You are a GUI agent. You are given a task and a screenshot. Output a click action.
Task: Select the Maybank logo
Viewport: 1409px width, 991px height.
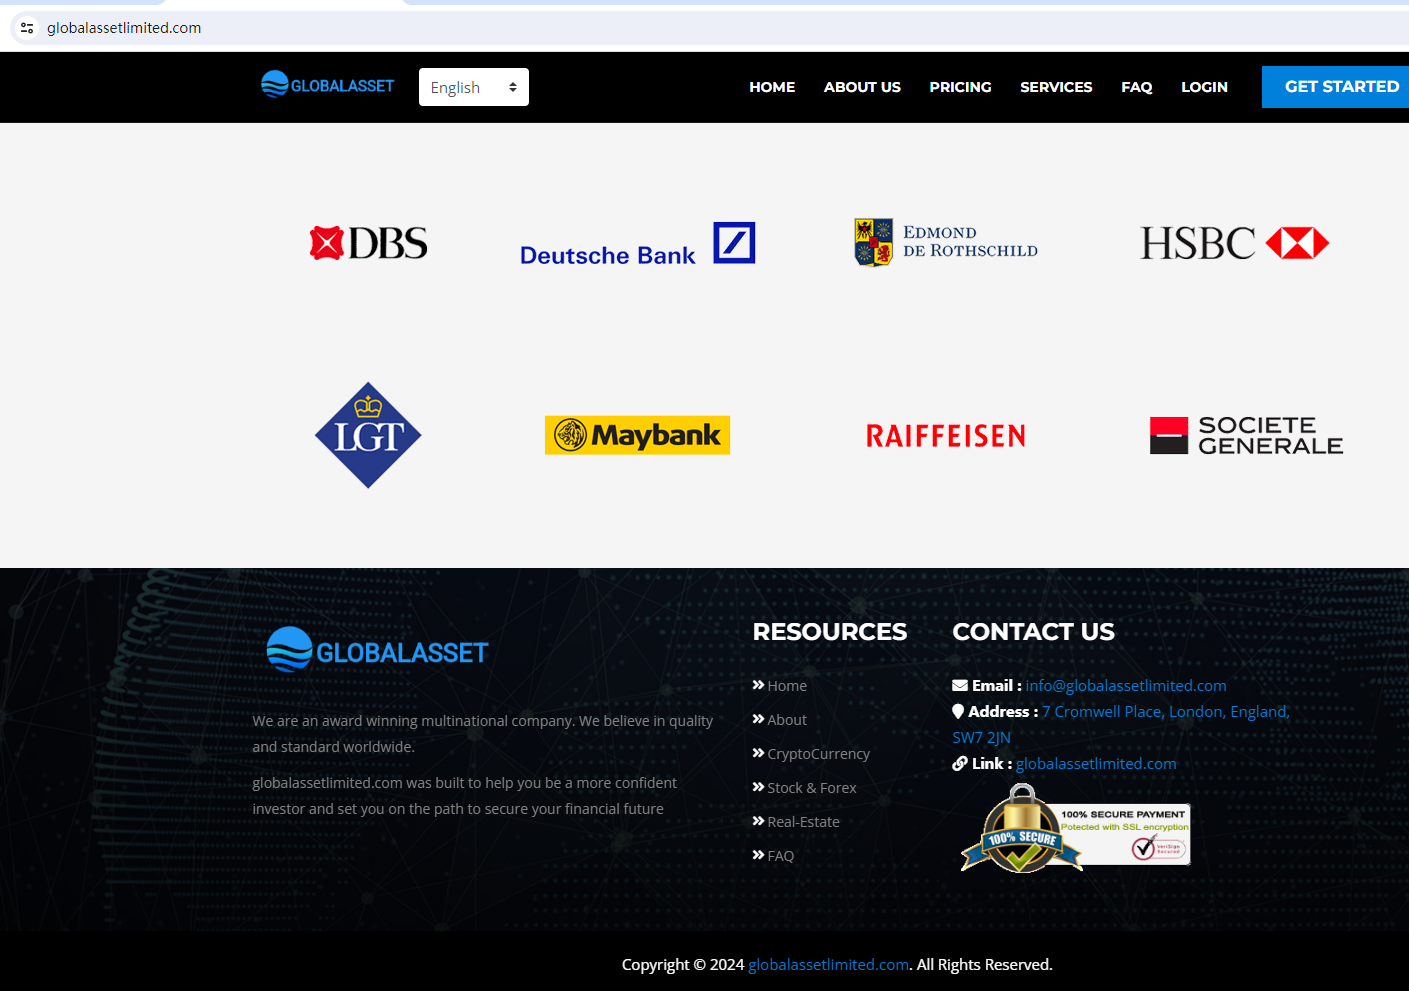(637, 435)
